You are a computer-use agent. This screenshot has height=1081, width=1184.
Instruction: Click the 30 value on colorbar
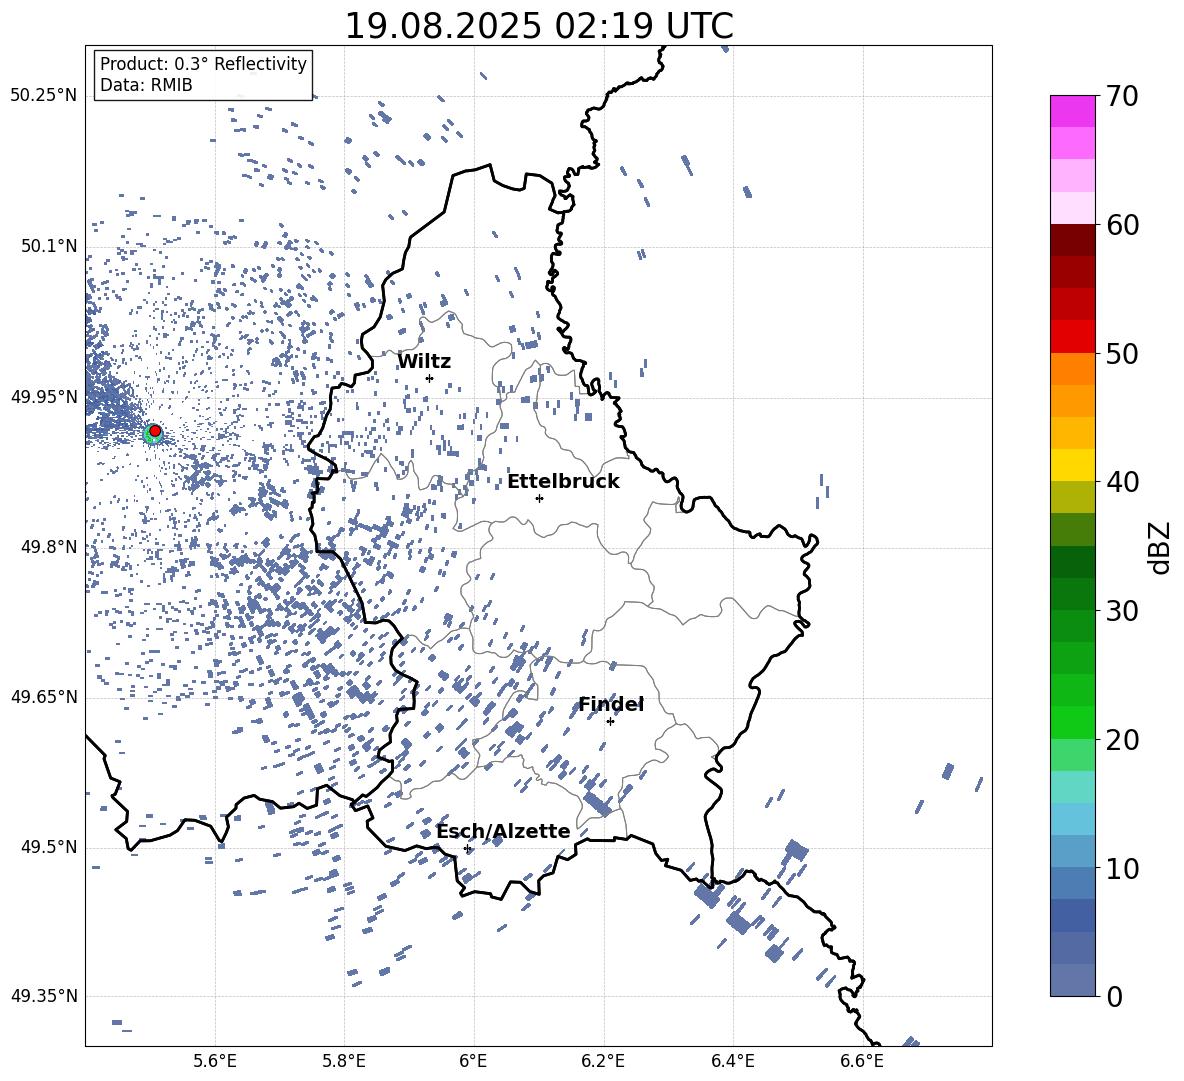pyautogui.click(x=1122, y=611)
